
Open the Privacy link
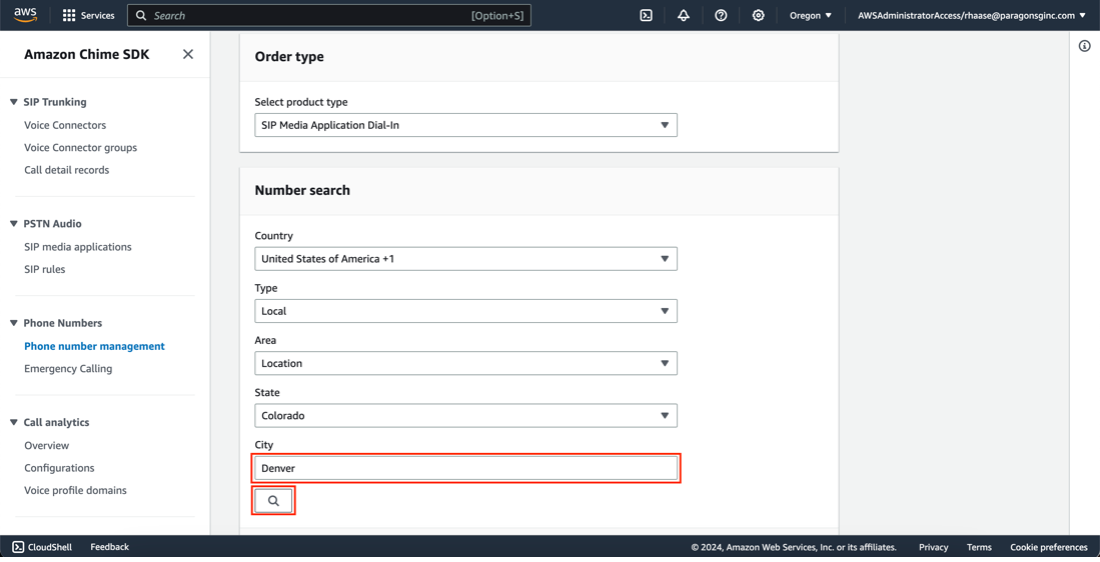pos(933,547)
